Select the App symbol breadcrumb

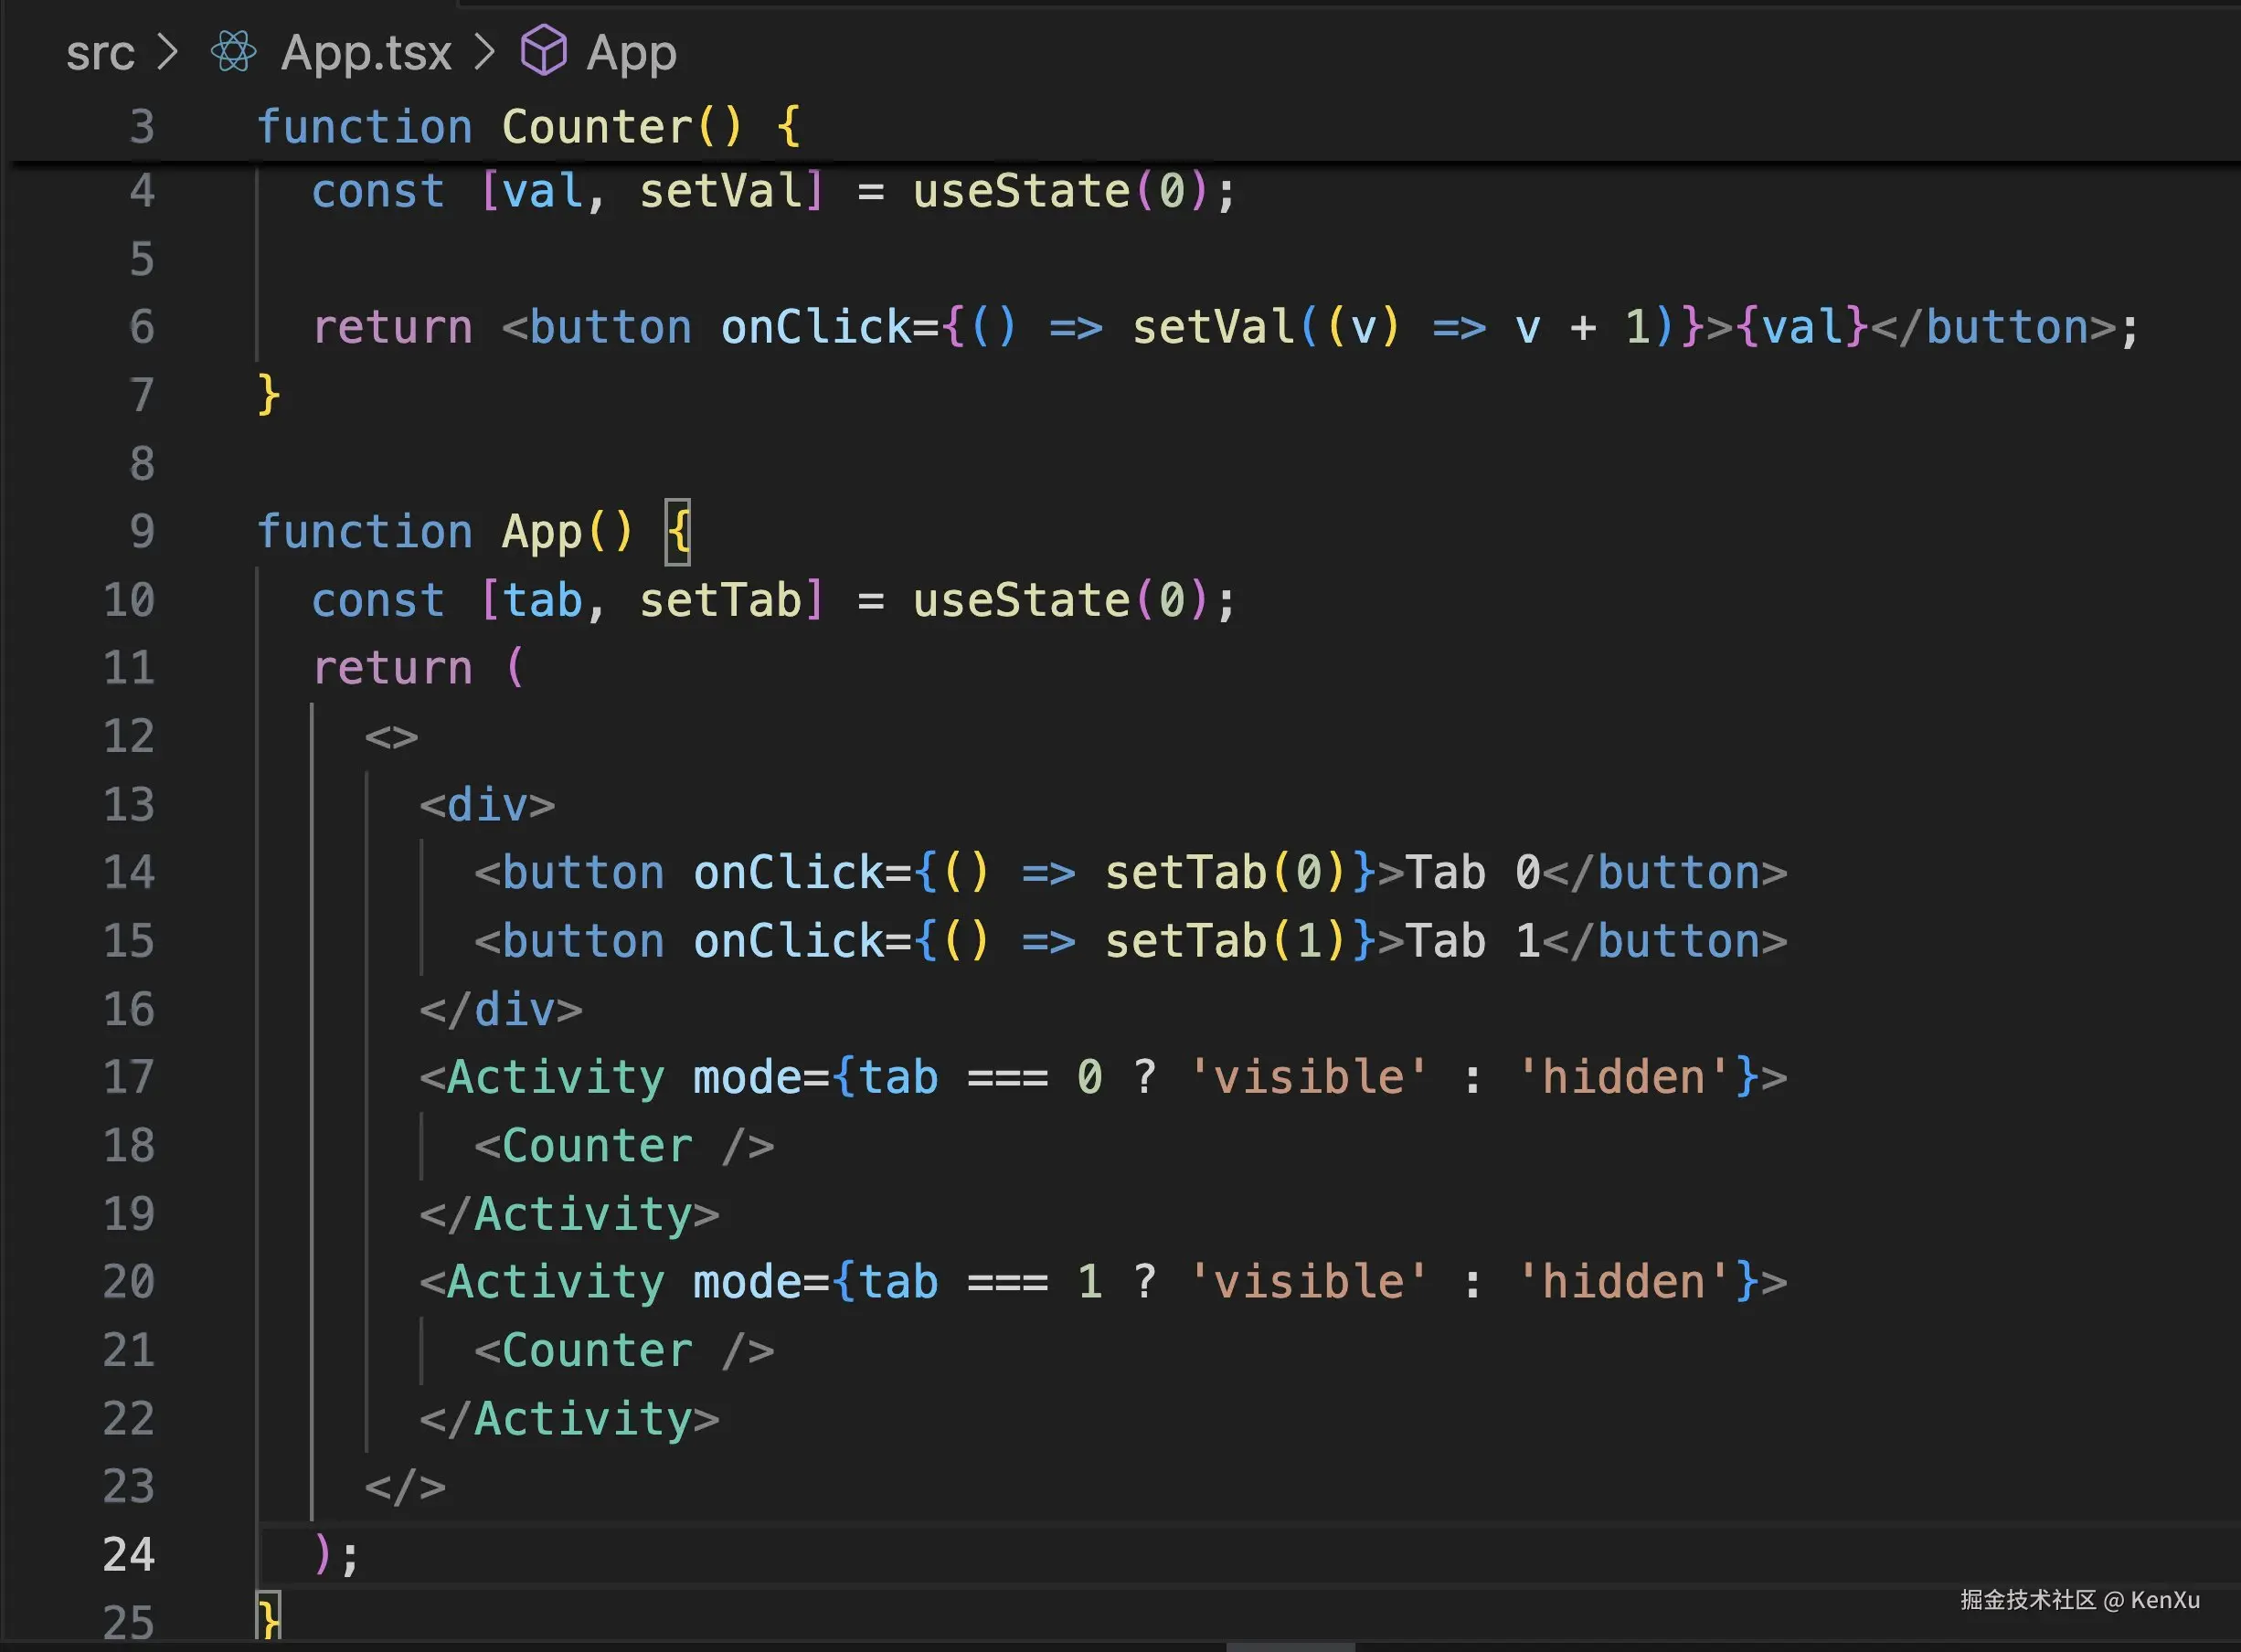(x=631, y=52)
